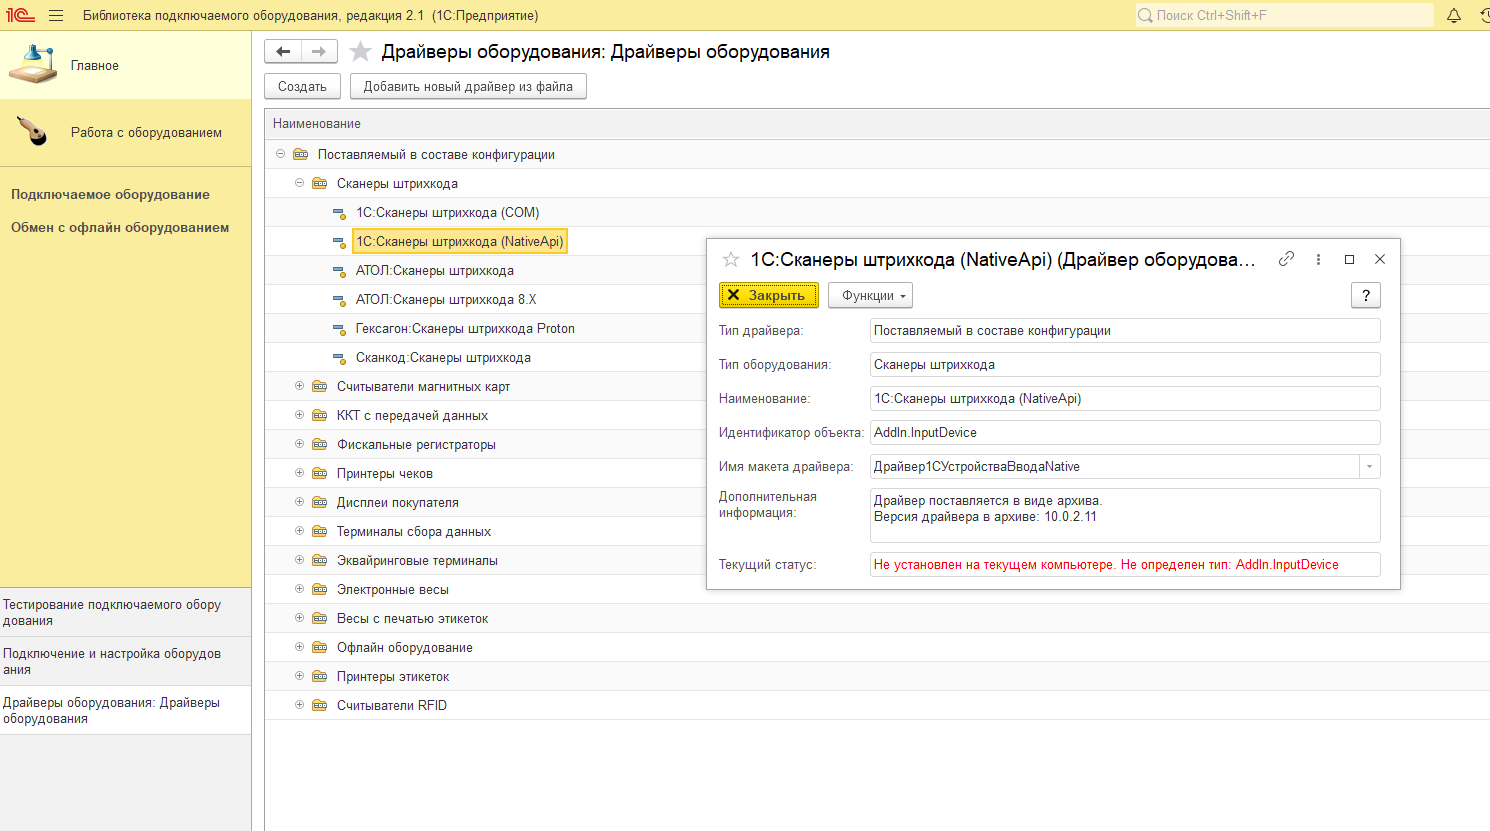Click the search field Ctrl+Shift+F

(x=1284, y=15)
